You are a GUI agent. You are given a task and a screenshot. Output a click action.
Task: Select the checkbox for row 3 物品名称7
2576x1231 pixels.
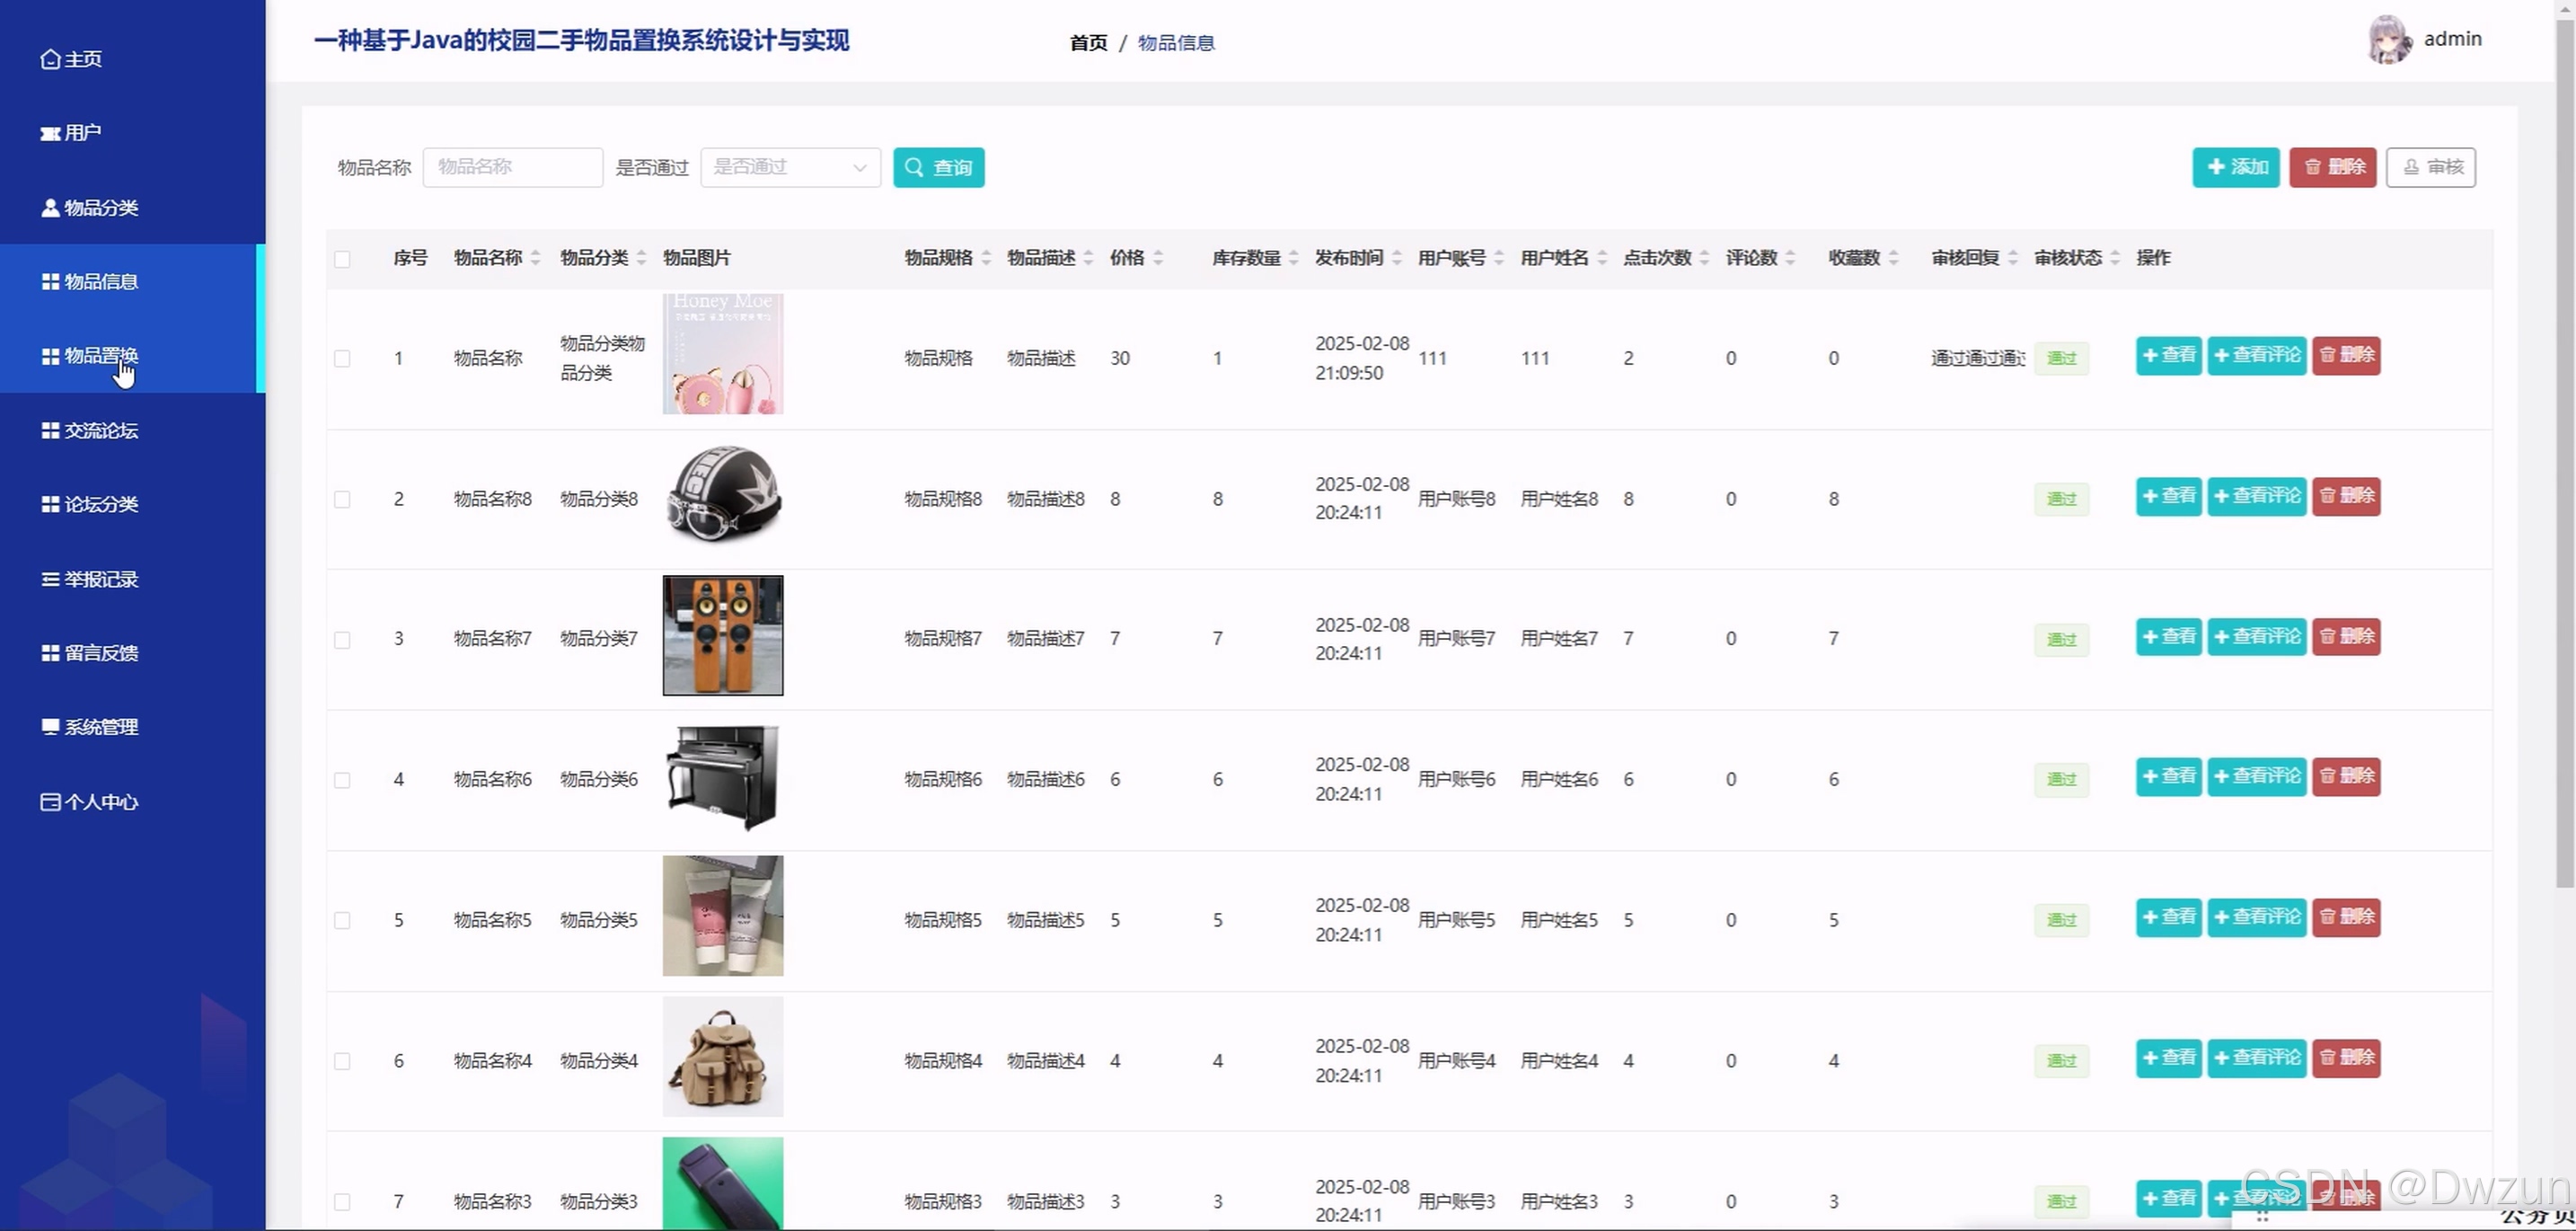pyautogui.click(x=342, y=639)
